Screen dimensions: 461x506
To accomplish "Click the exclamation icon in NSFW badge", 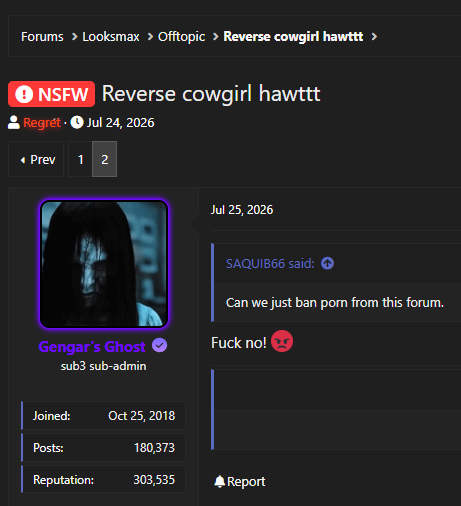I will [24, 94].
